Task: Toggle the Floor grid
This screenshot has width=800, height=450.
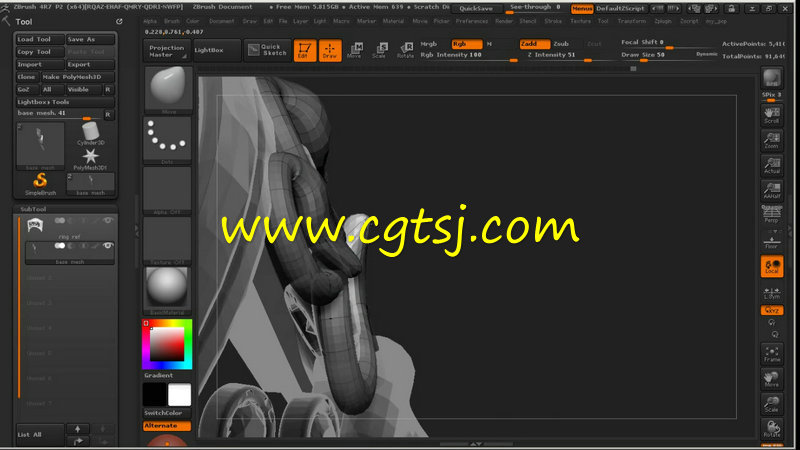Action: [771, 241]
